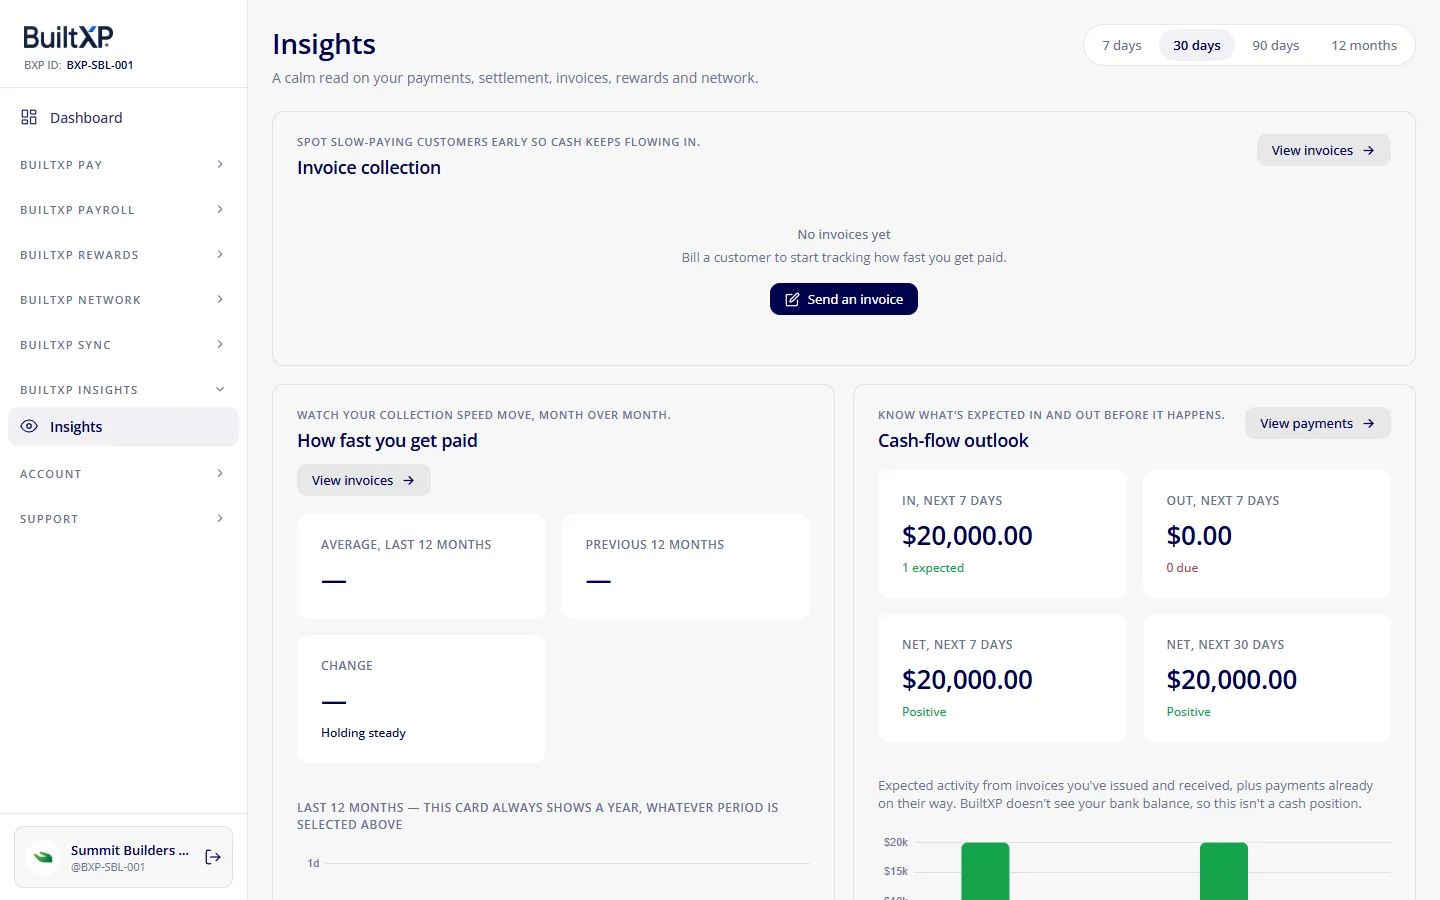Viewport: 1440px width, 900px height.
Task: Switch to the 12 months period
Action: (1364, 45)
